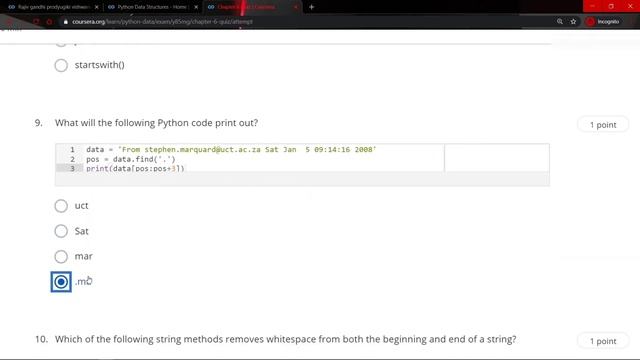Click the 1 point badge for question 9
This screenshot has height=360, width=640.
[603, 125]
